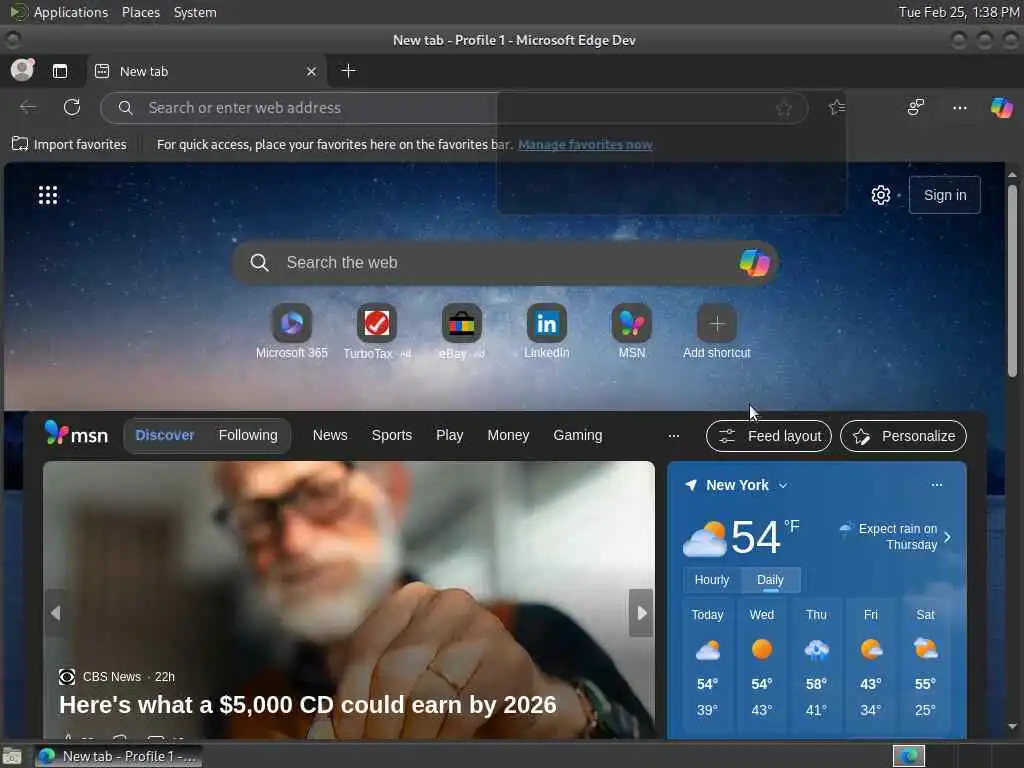Screen dimensions: 1024x768
Task: Open the News category
Action: tap(330, 435)
